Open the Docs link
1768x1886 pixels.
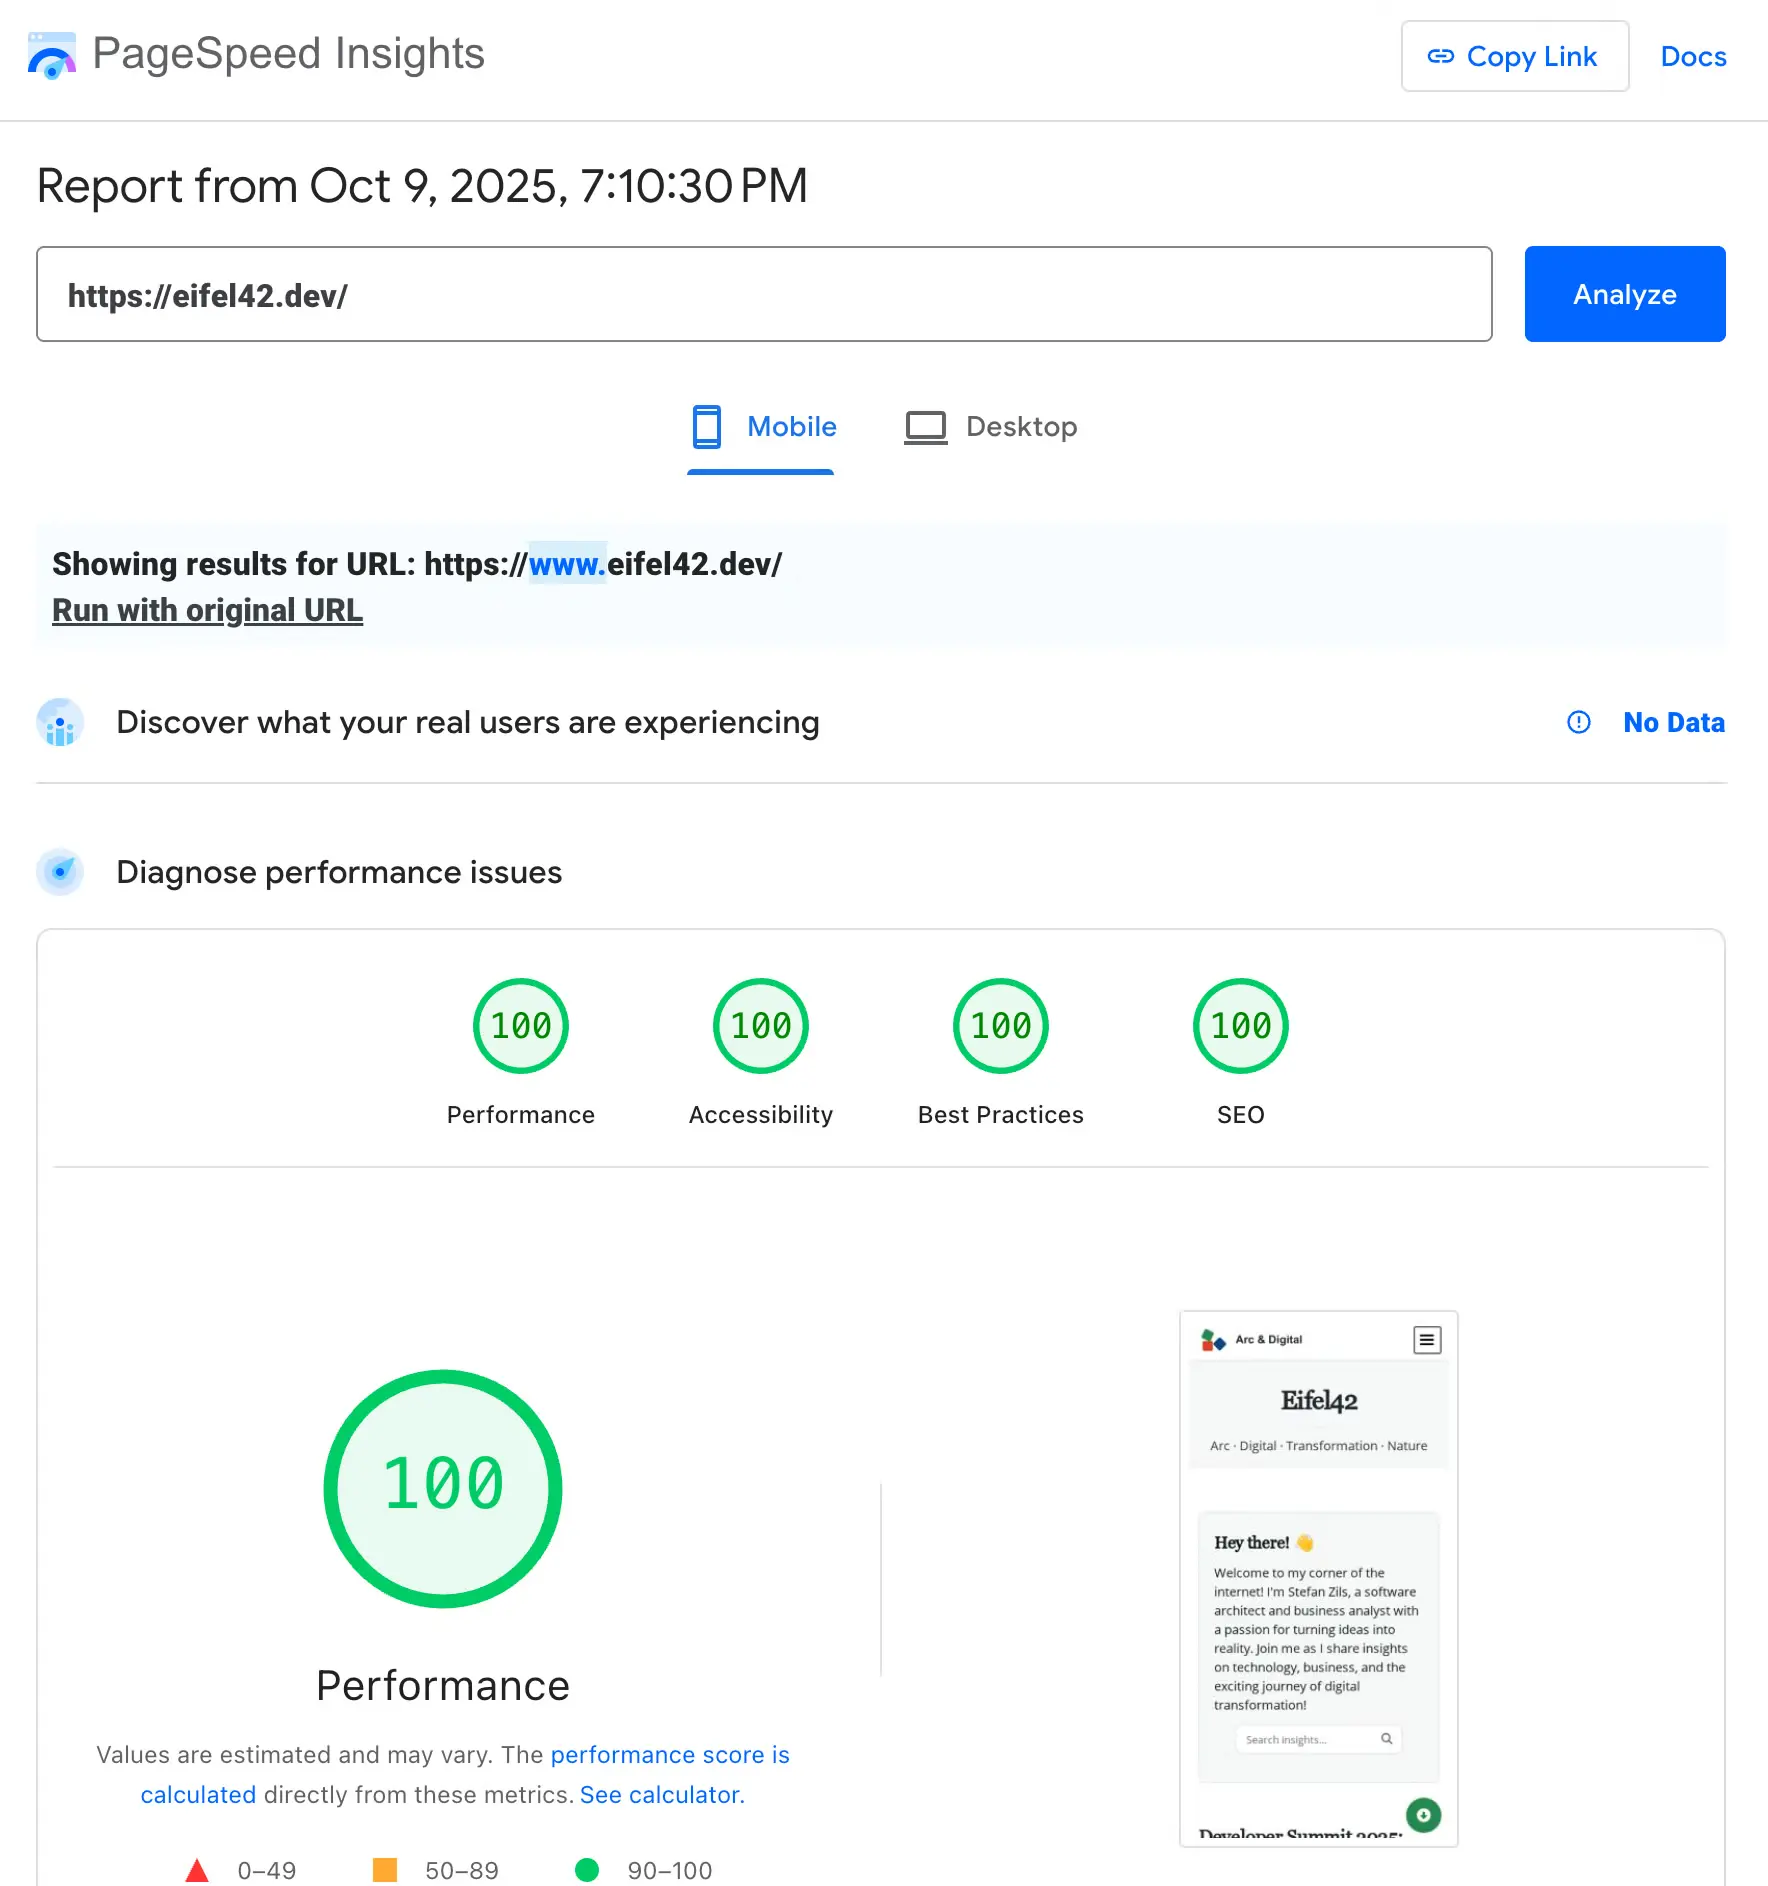coord(1693,56)
